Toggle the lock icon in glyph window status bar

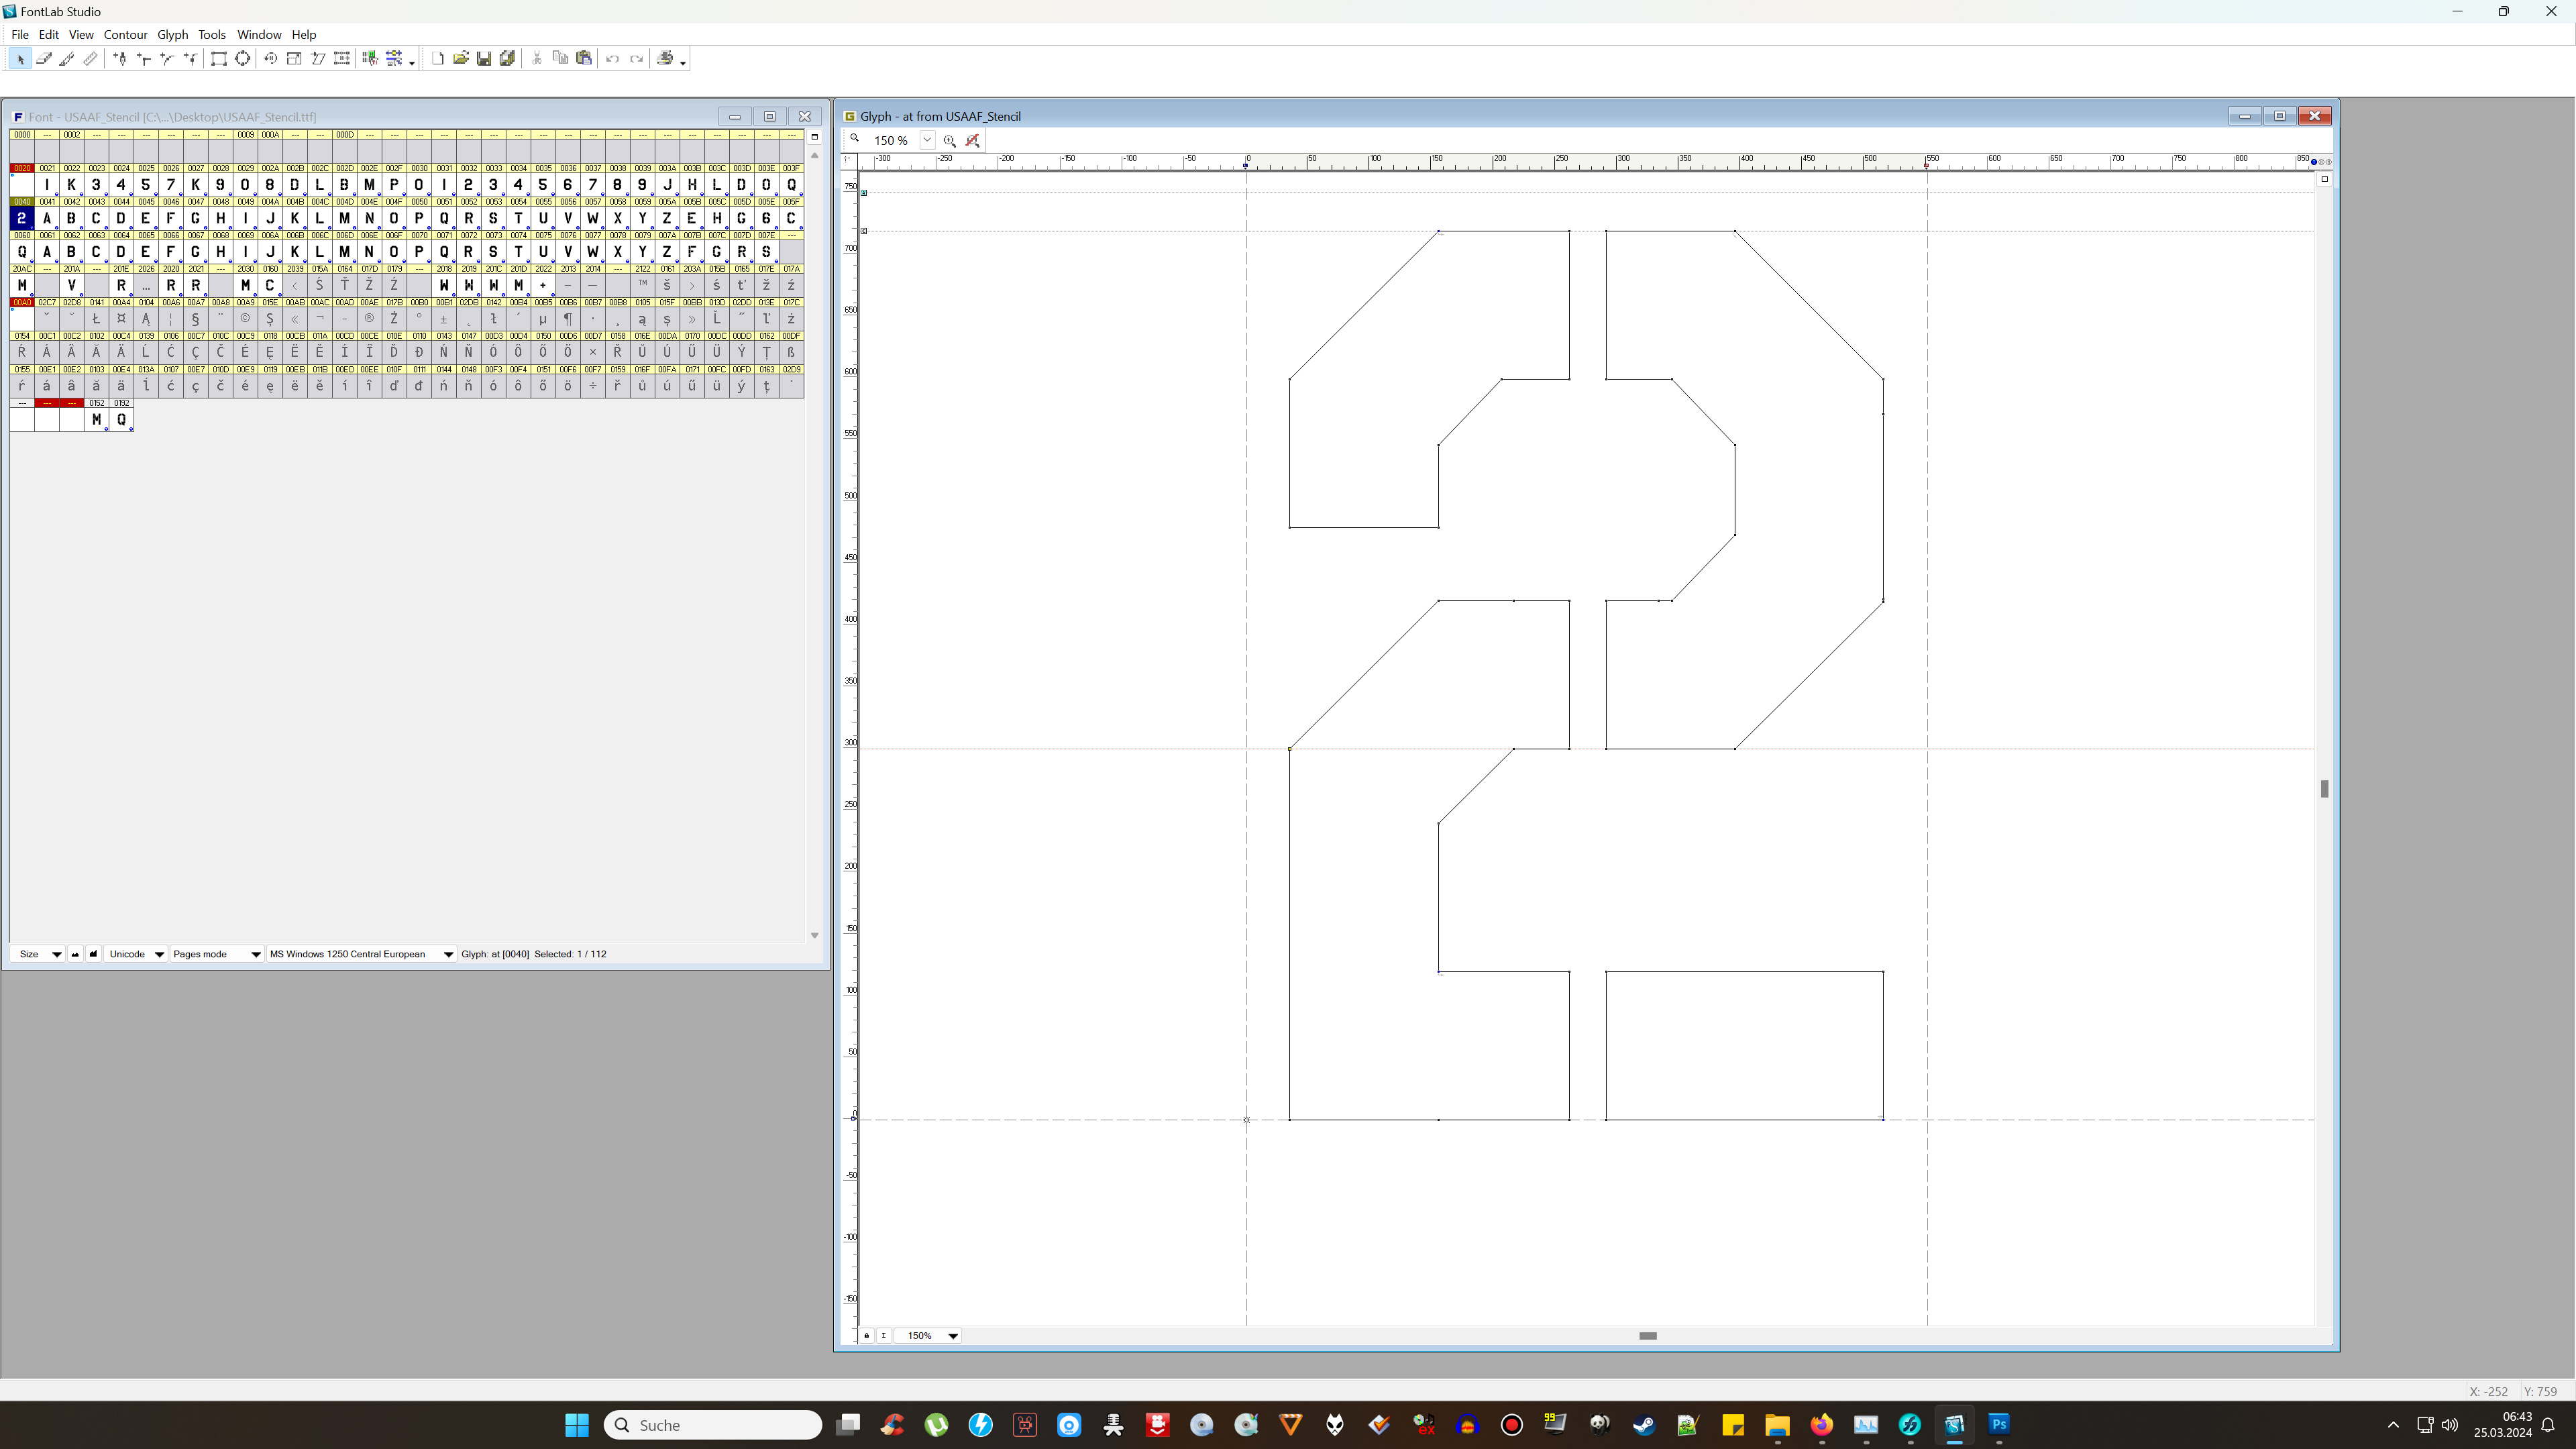(x=866, y=1336)
